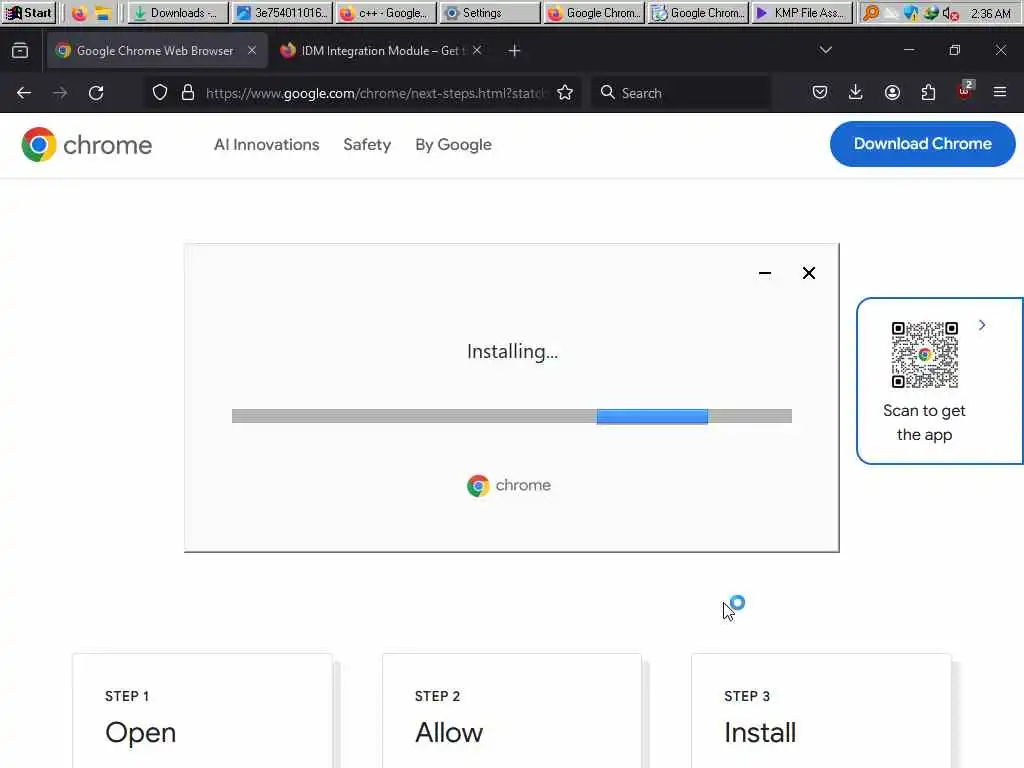Click the muted volume tray icon

point(951,14)
